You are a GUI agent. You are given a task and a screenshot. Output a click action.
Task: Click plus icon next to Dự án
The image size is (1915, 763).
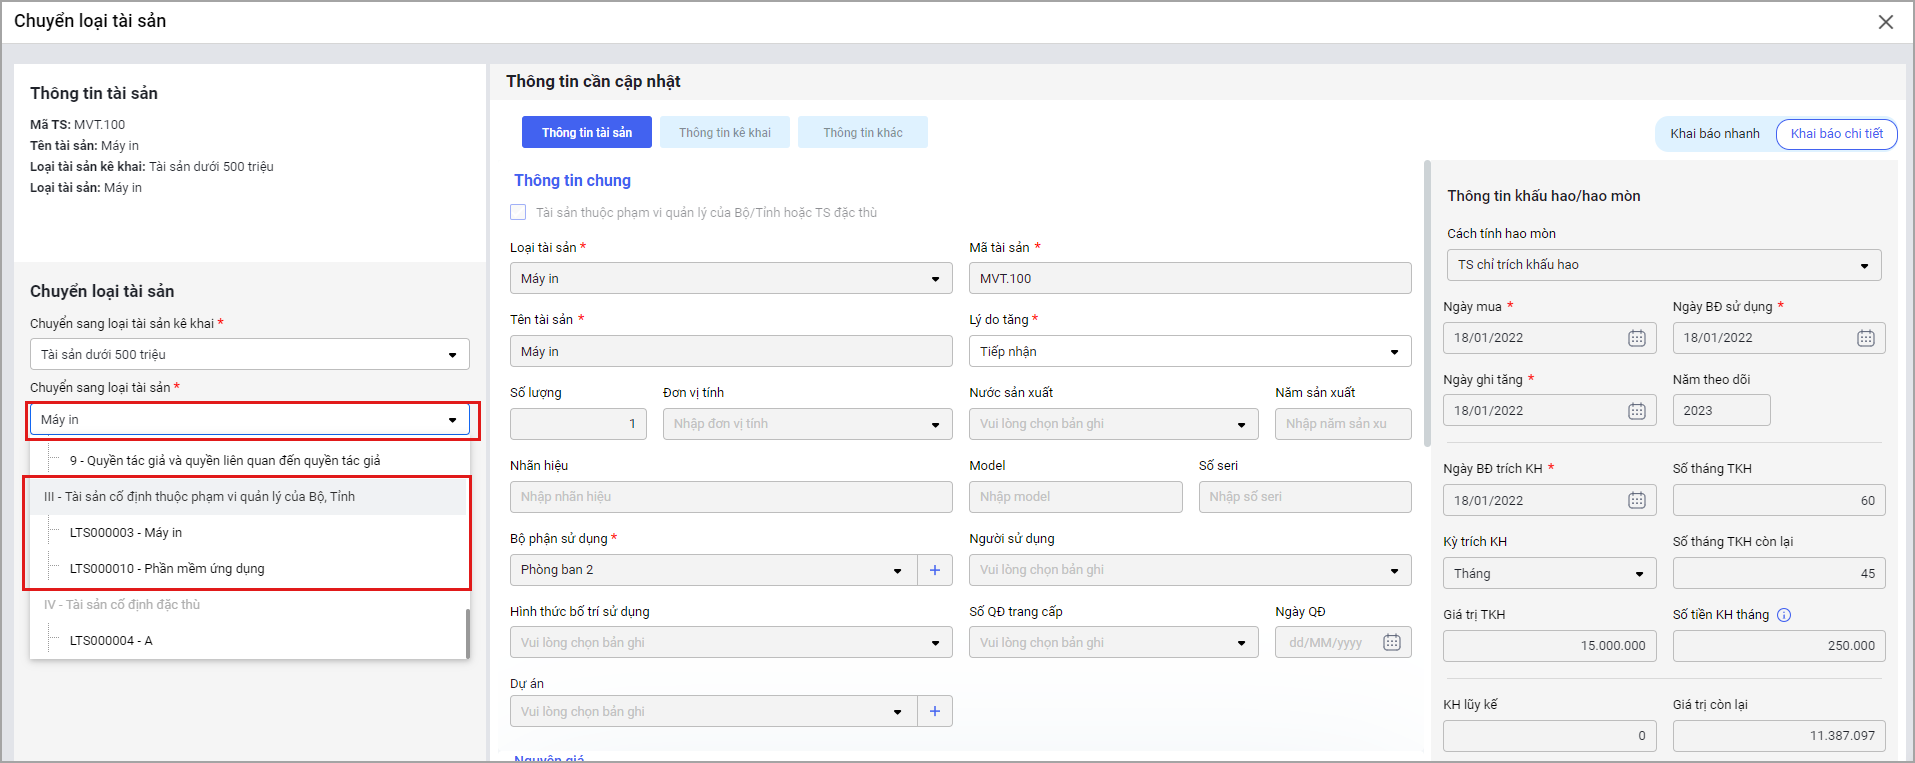[934, 711]
